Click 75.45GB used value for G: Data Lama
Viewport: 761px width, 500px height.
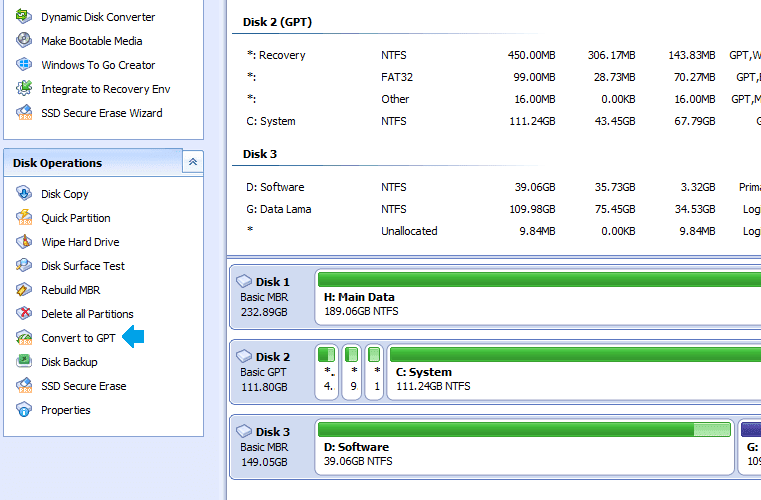(615, 209)
